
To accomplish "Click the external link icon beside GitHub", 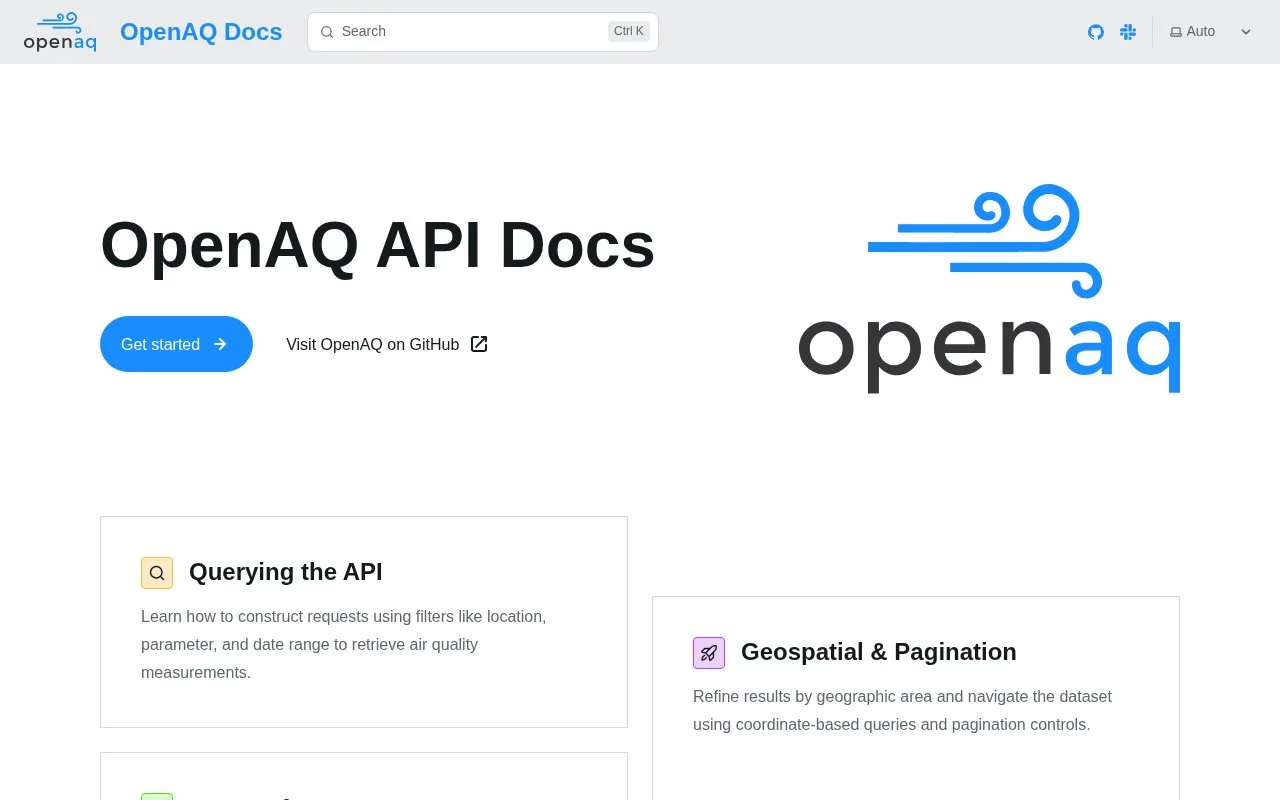I will pyautogui.click(x=479, y=344).
